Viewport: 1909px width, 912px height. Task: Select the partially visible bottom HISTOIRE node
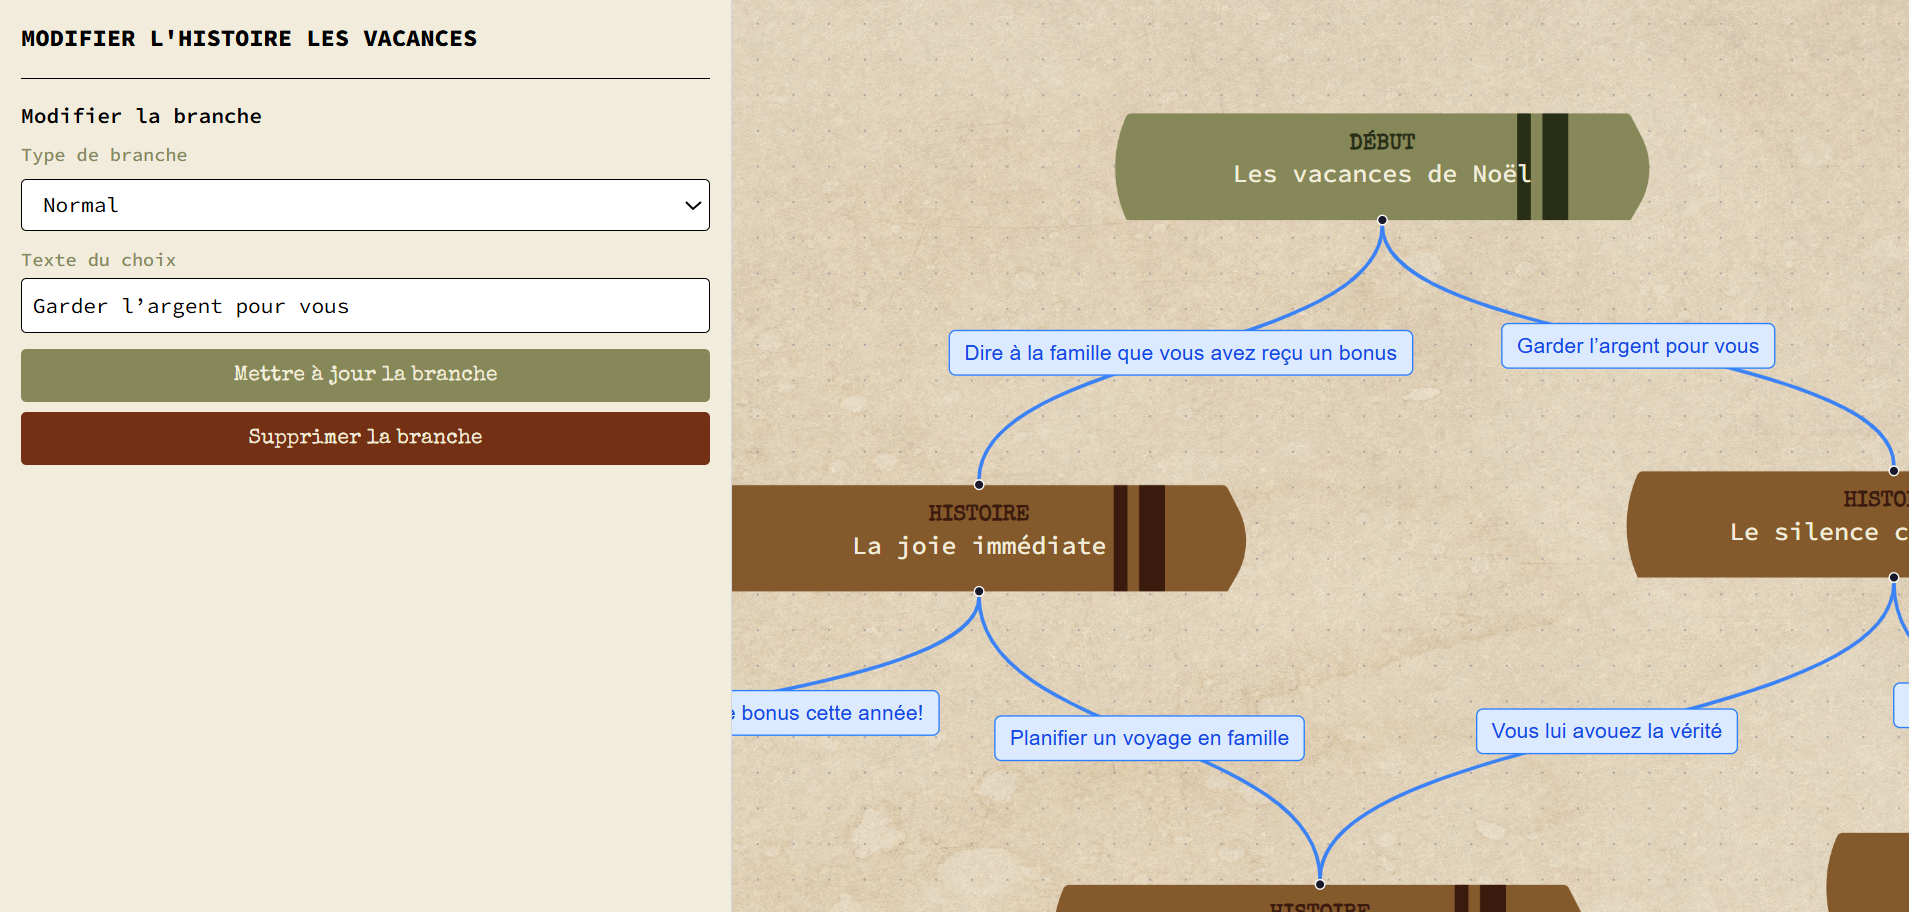tap(1320, 900)
